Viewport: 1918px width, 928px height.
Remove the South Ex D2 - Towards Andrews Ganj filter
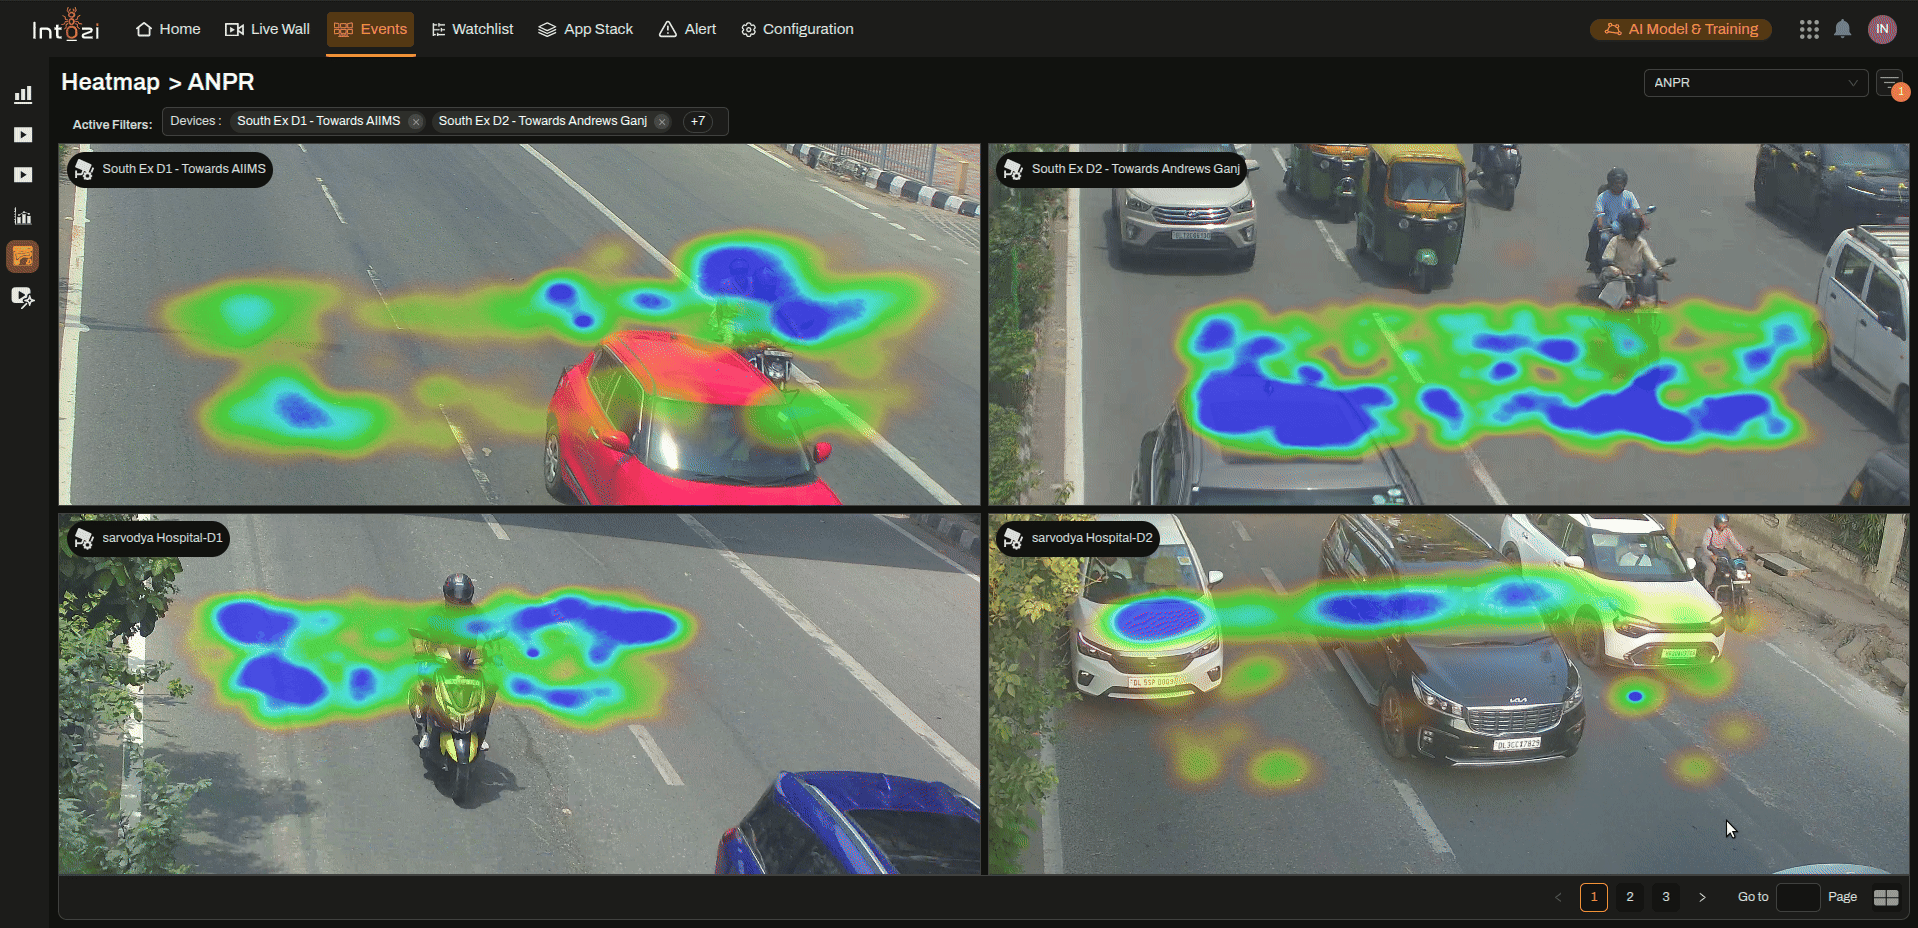click(x=661, y=121)
